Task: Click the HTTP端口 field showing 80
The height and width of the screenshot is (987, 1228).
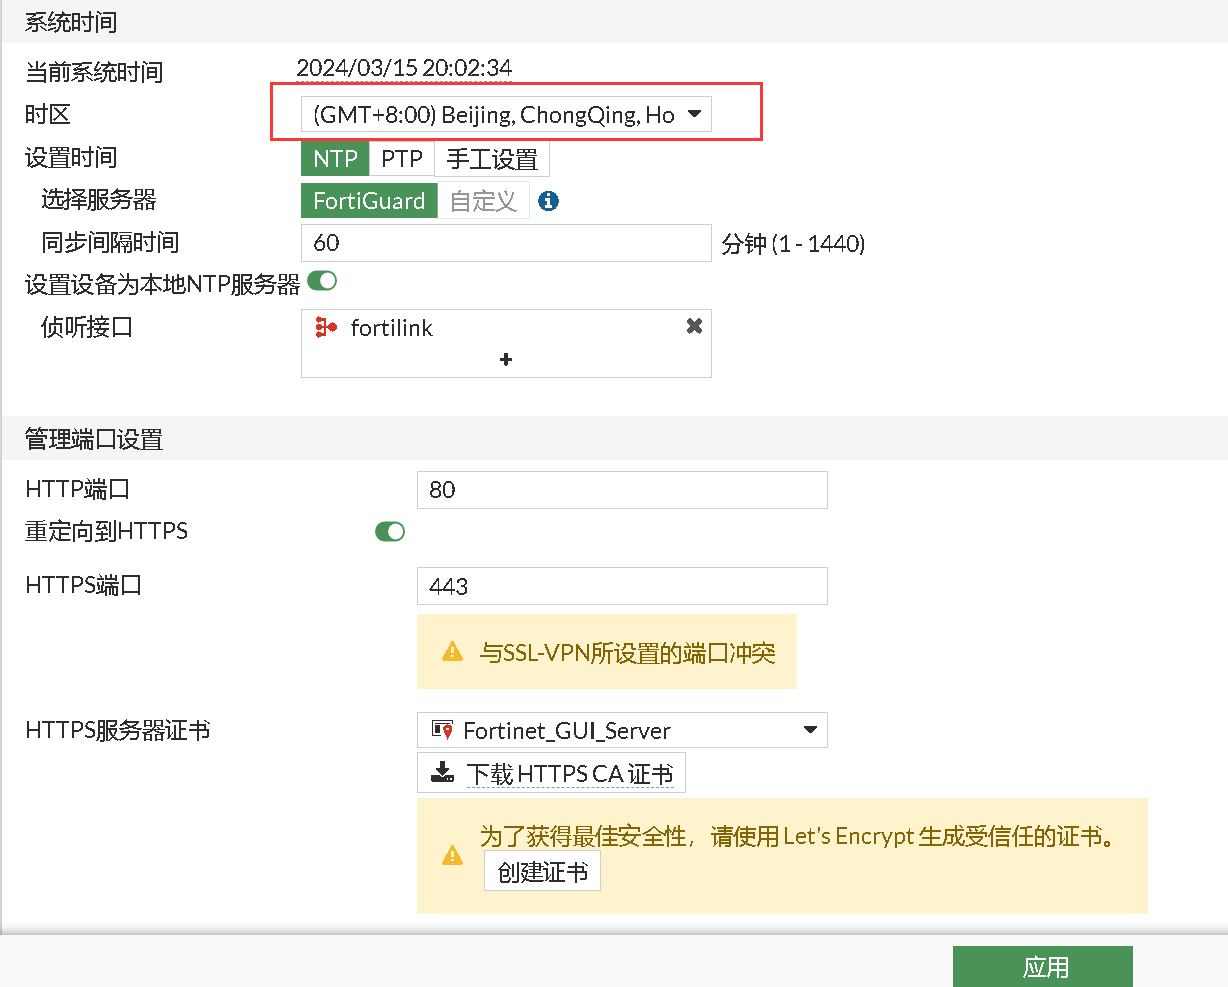Action: [x=622, y=490]
